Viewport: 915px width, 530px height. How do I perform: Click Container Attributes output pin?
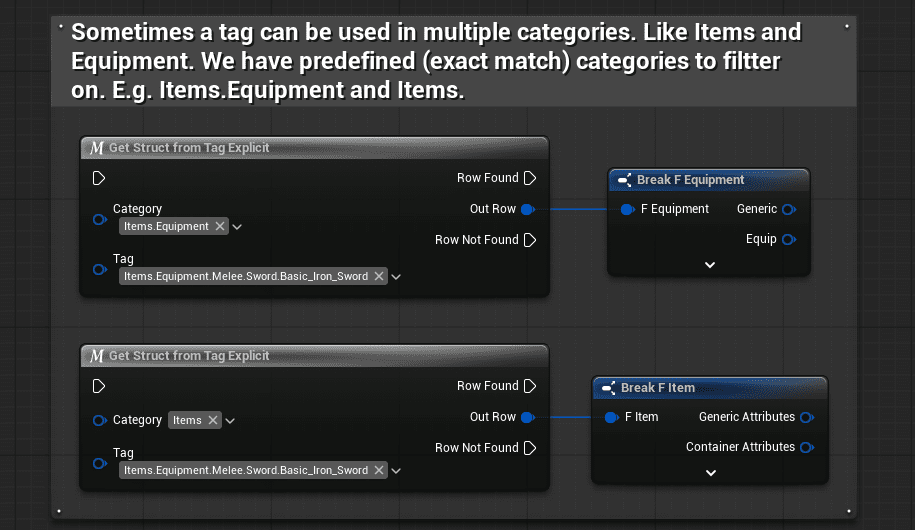point(807,447)
